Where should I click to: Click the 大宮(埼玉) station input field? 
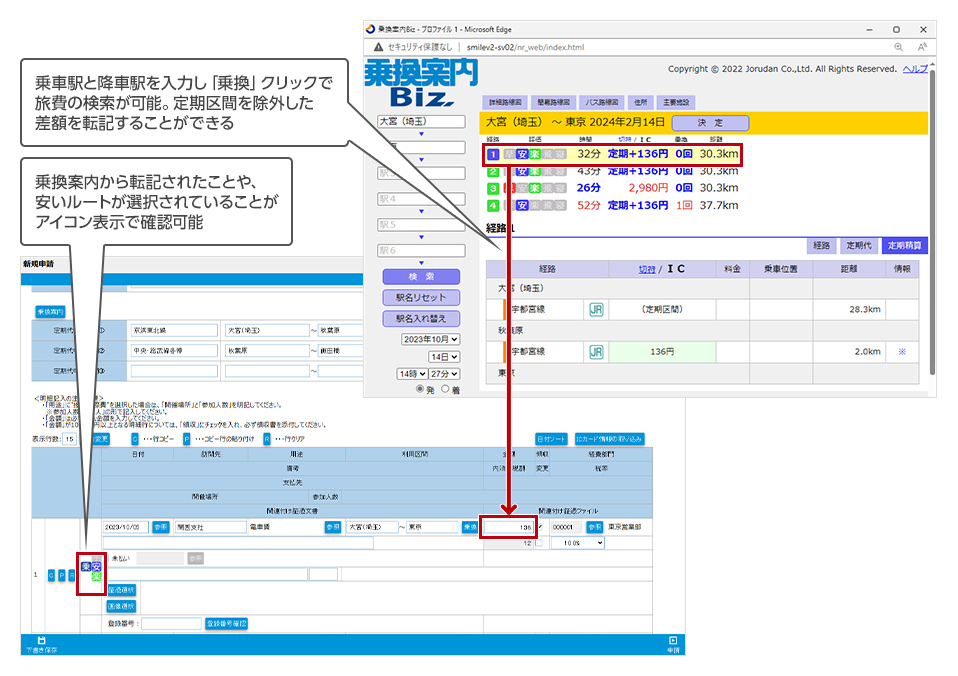(x=420, y=122)
